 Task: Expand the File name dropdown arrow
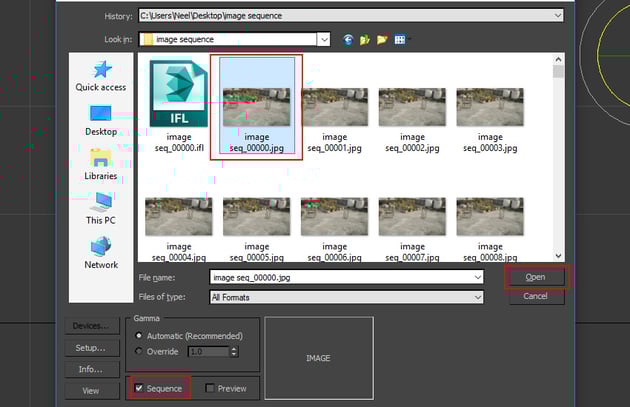click(x=478, y=277)
